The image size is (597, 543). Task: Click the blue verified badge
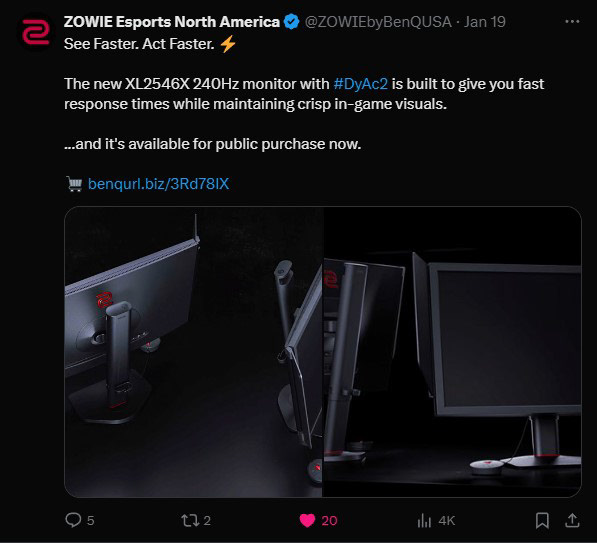[x=292, y=22]
